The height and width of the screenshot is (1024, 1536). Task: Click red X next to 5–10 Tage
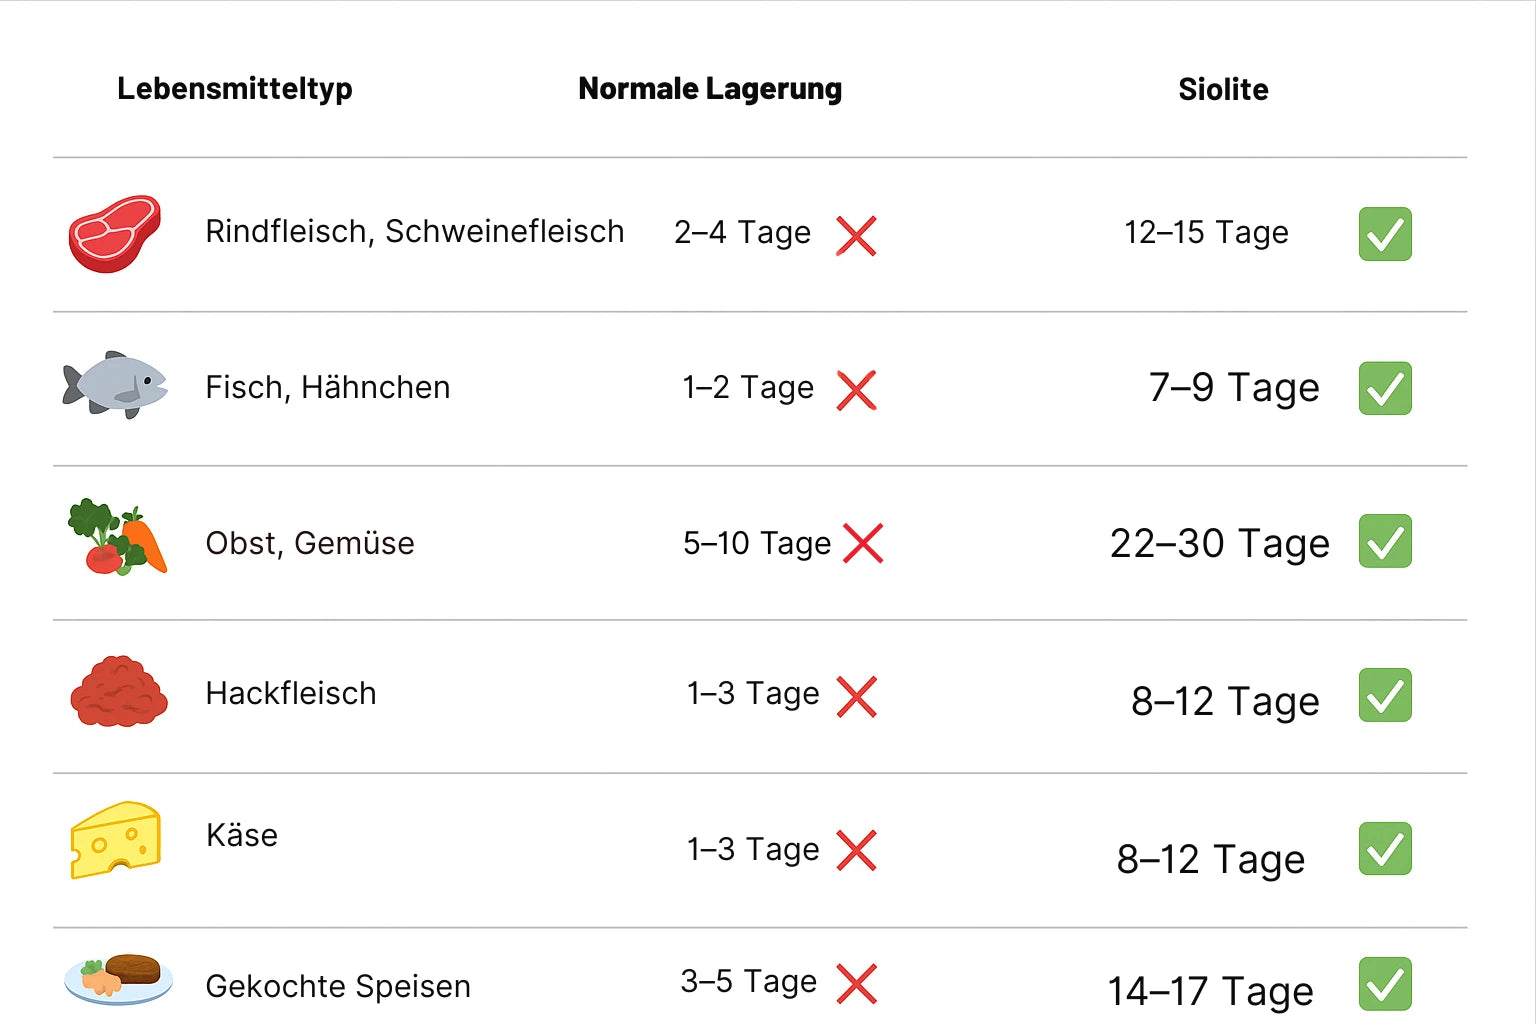tap(863, 543)
